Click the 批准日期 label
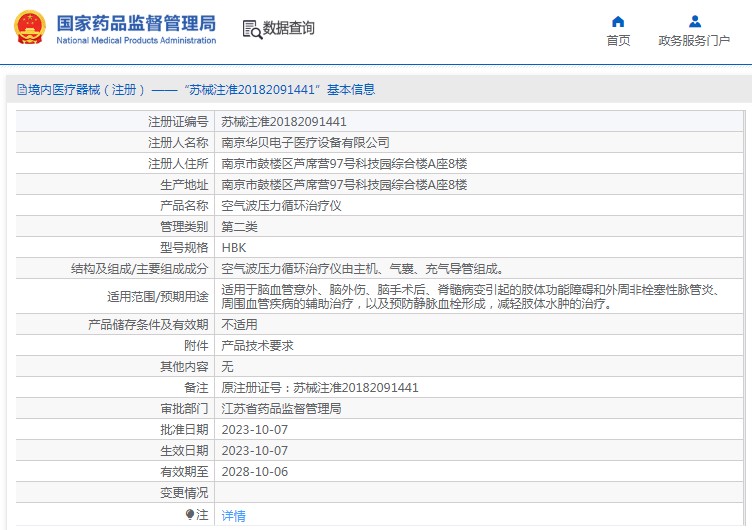This screenshot has width=752, height=530. coord(184,430)
